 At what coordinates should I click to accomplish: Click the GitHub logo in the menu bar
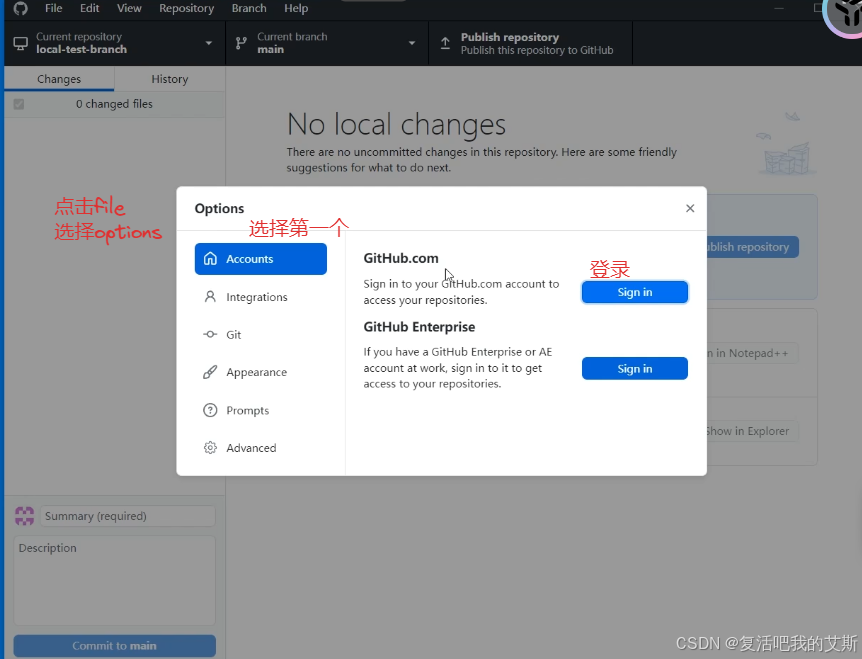(x=20, y=8)
